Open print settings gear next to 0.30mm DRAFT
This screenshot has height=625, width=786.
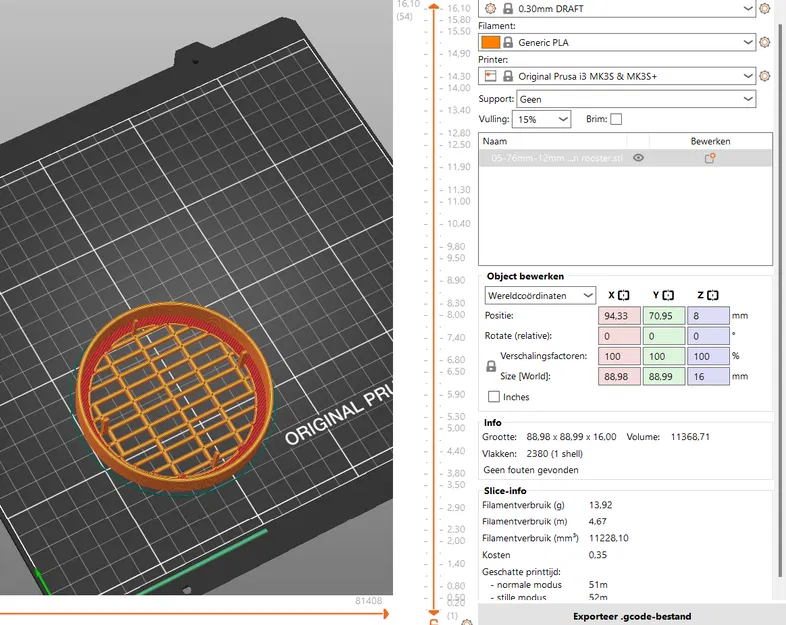765,8
